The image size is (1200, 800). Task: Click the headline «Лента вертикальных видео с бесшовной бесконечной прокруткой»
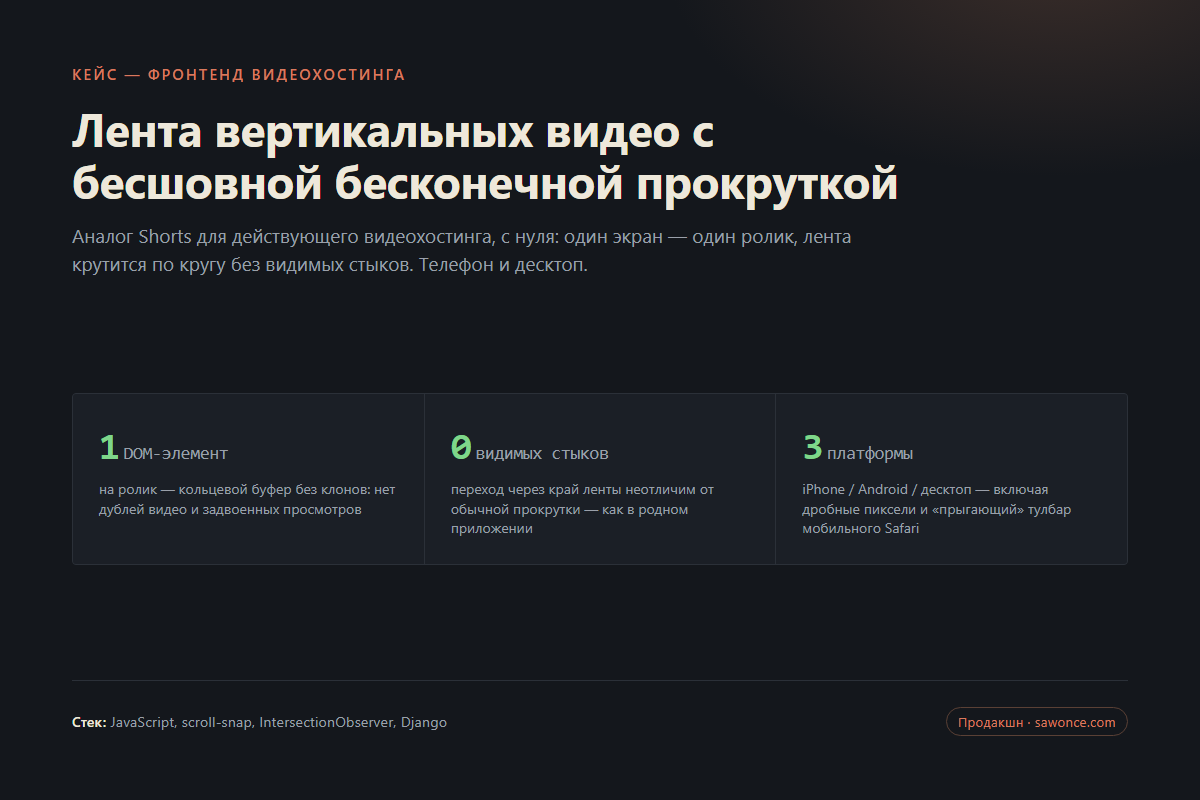(485, 159)
